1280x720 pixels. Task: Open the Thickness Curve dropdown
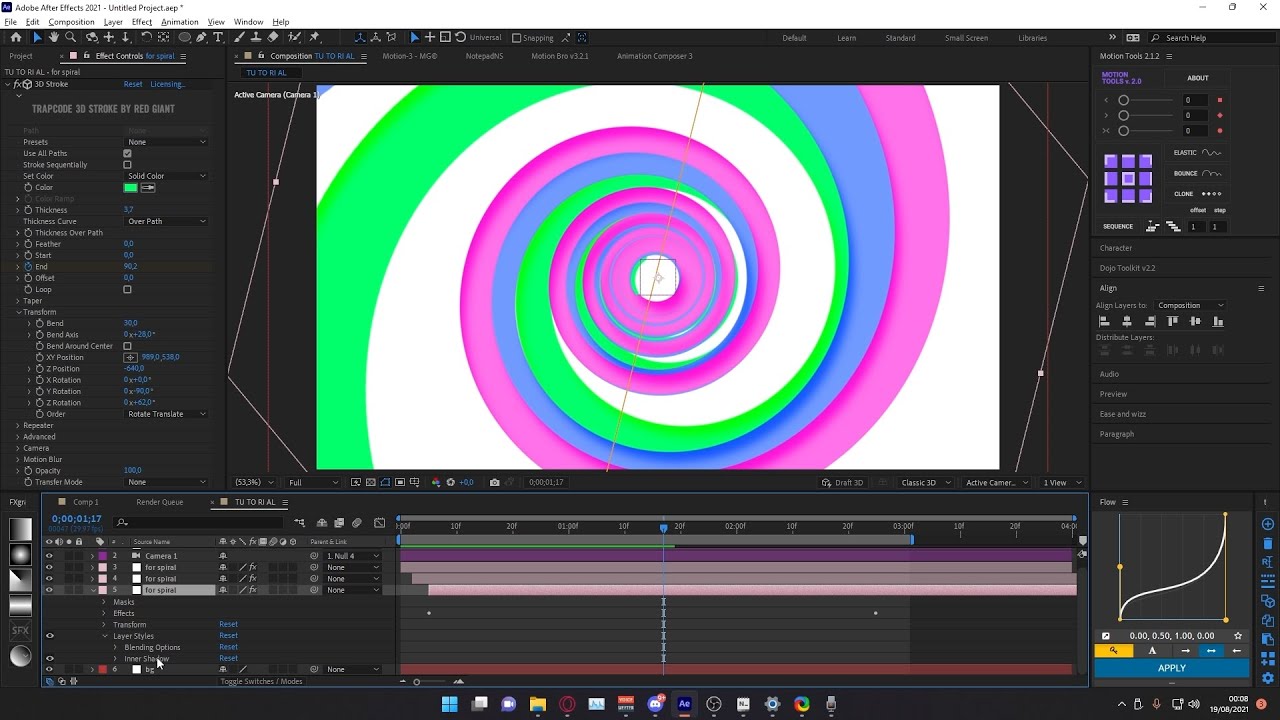click(x=166, y=221)
